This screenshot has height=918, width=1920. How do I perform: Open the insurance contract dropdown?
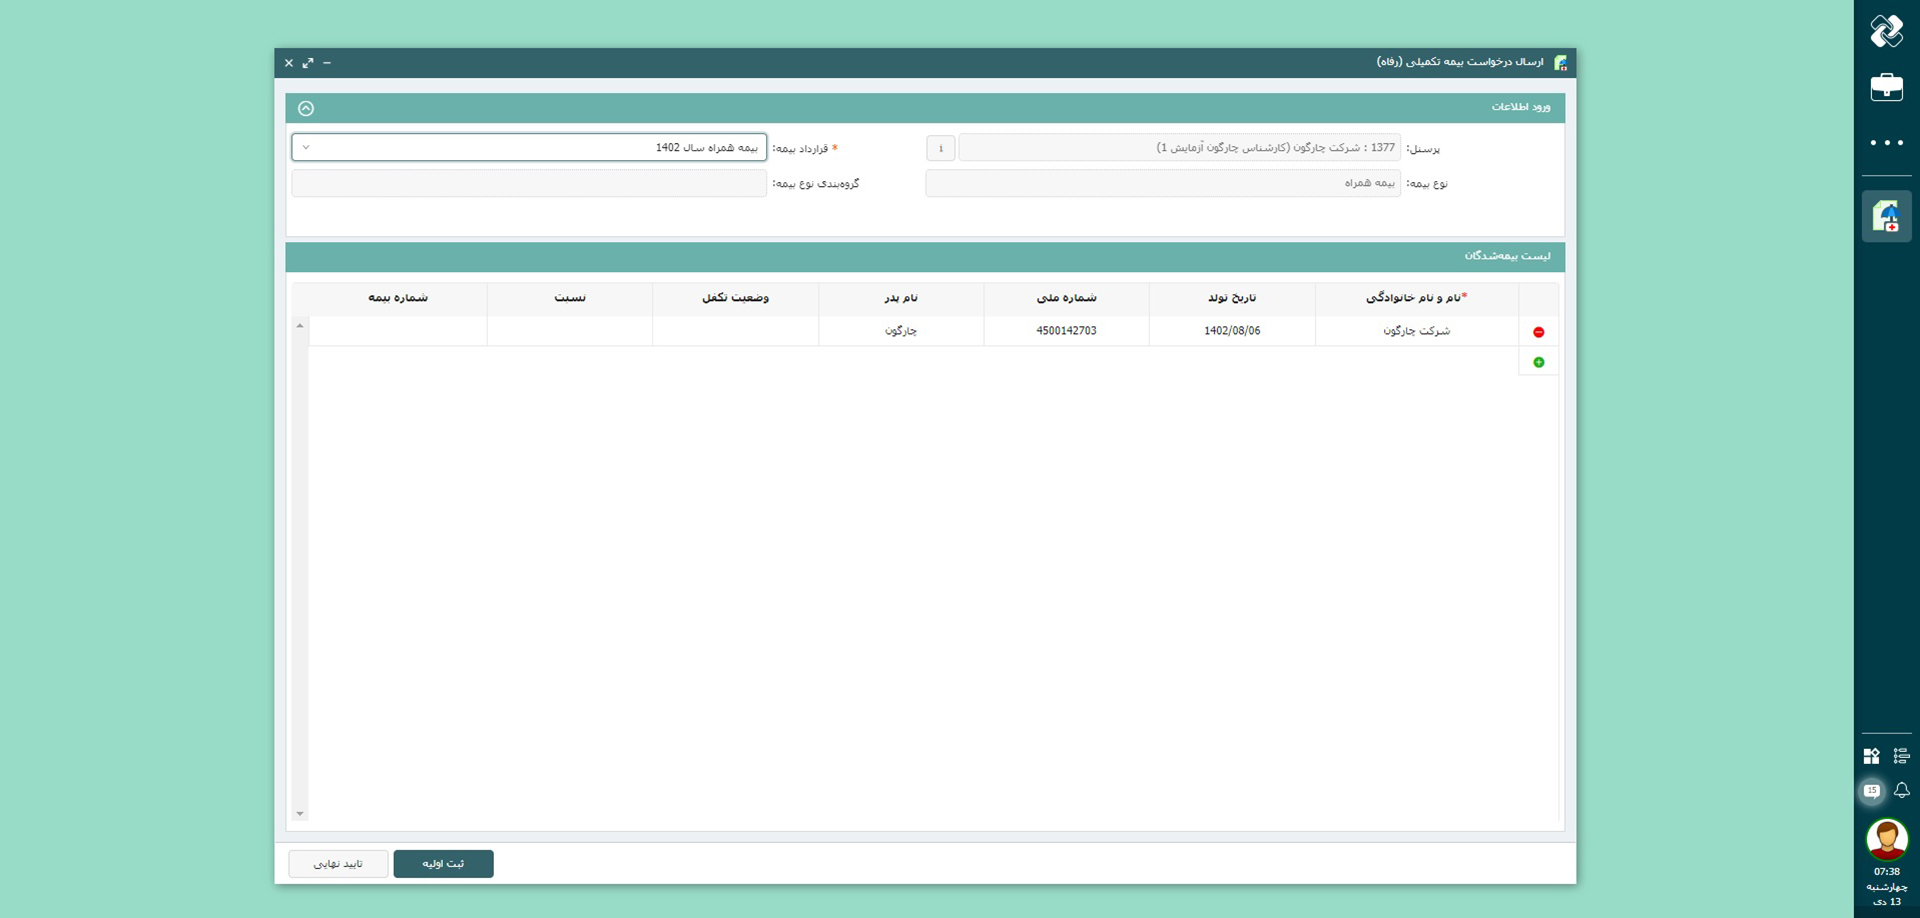click(529, 148)
